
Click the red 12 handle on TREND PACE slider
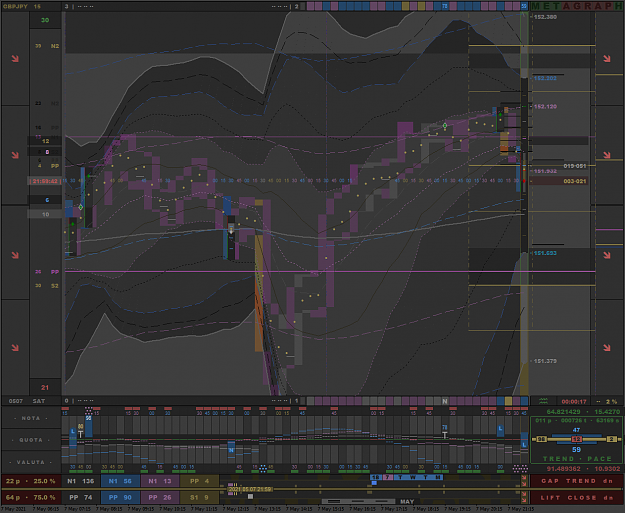click(x=576, y=439)
